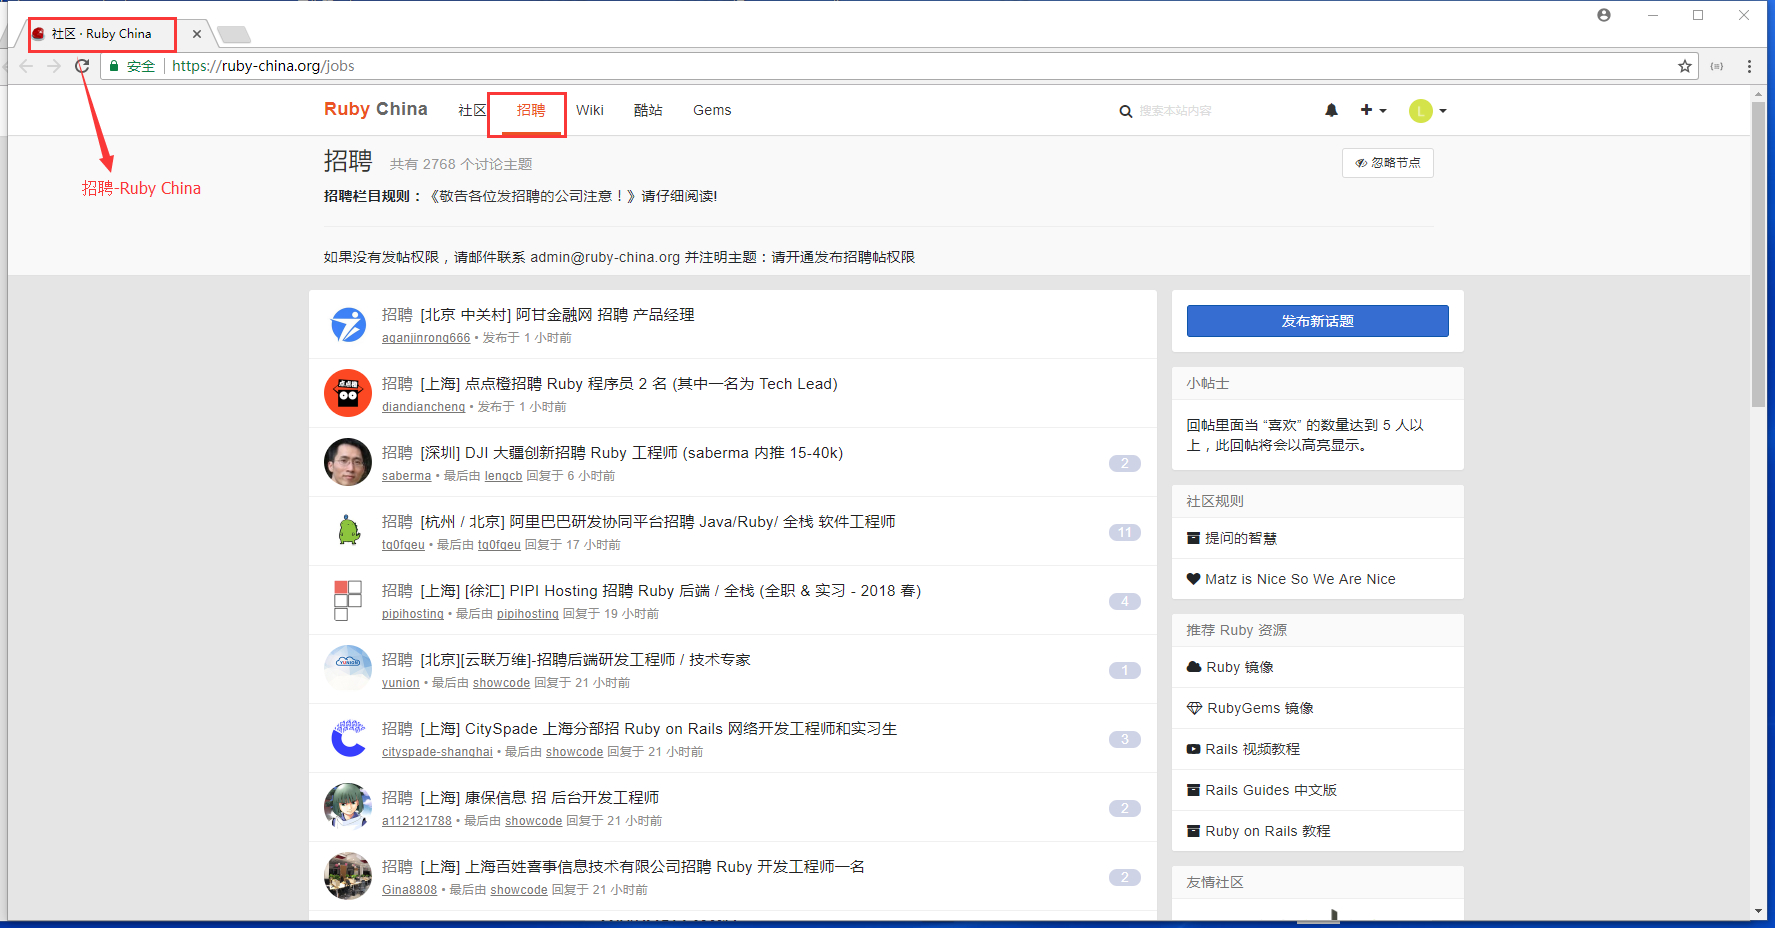Screen dimensions: 1775x928
Task: Click the diandiancheng avatar
Action: (348, 393)
